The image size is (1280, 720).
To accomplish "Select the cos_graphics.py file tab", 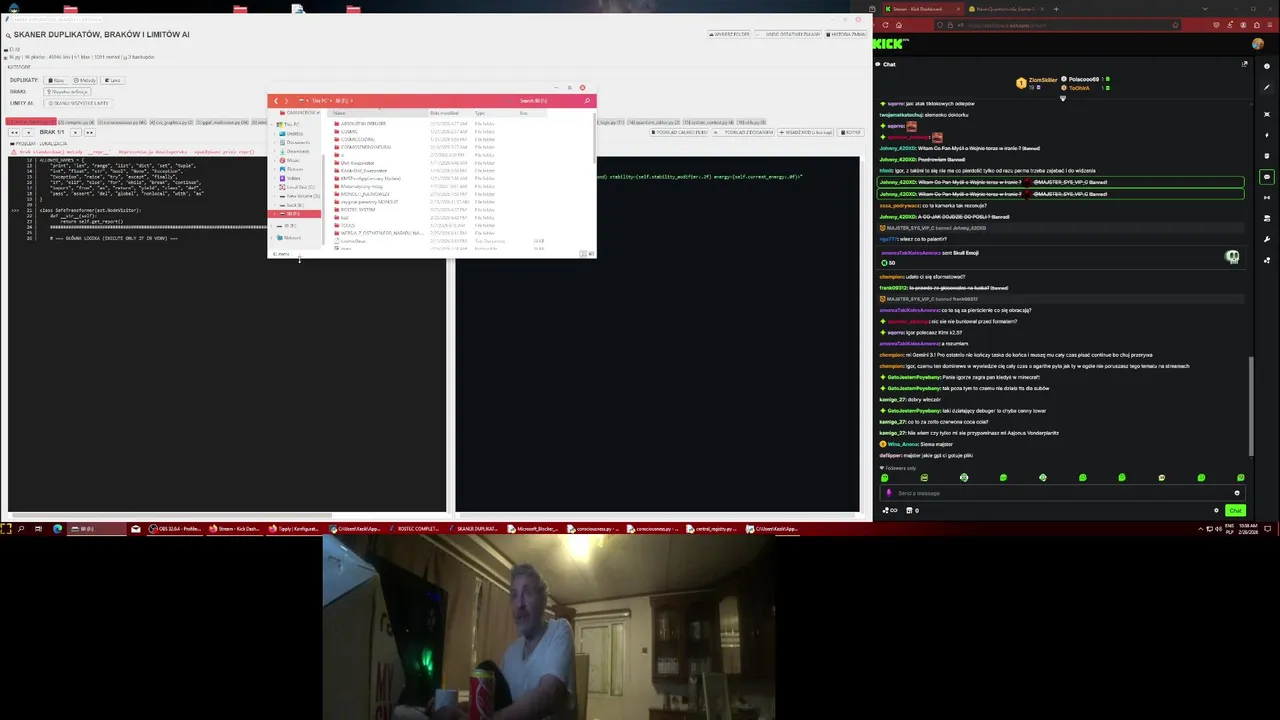I will point(172,122).
